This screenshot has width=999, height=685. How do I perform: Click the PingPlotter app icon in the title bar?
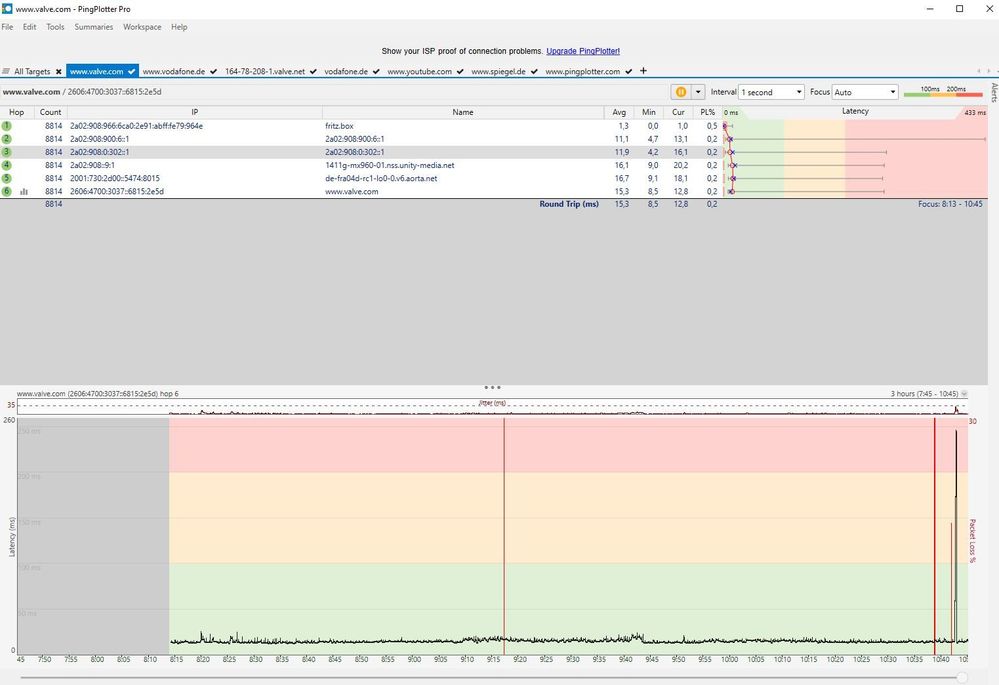coord(8,9)
